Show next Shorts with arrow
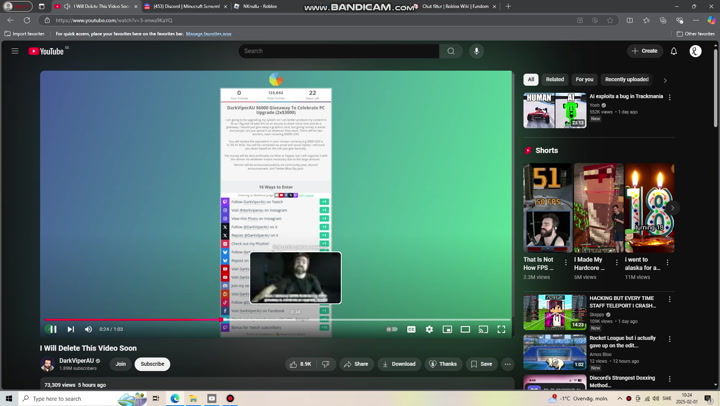Screen dimensions: 720x406 (673, 208)
